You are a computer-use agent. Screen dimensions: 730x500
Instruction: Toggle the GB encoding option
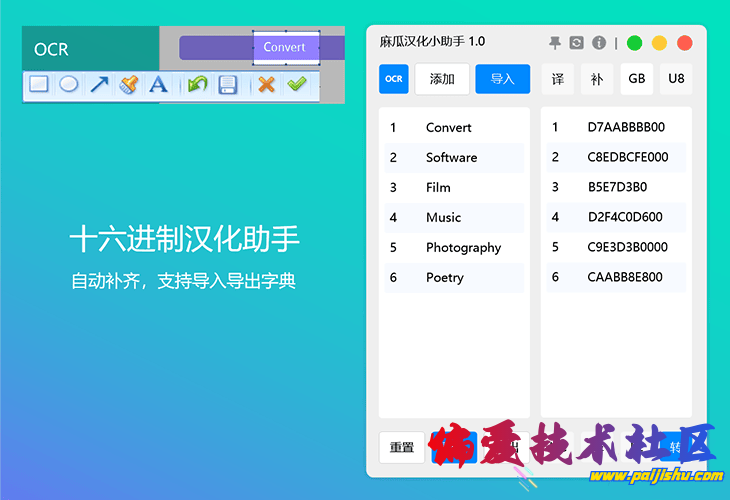pyautogui.click(x=636, y=79)
